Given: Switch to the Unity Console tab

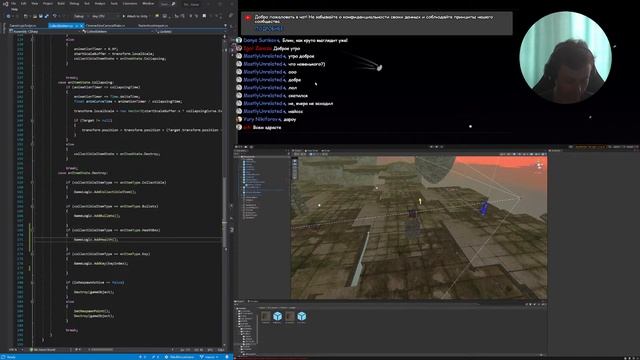Looking at the screenshot, I should (x=253, y=302).
